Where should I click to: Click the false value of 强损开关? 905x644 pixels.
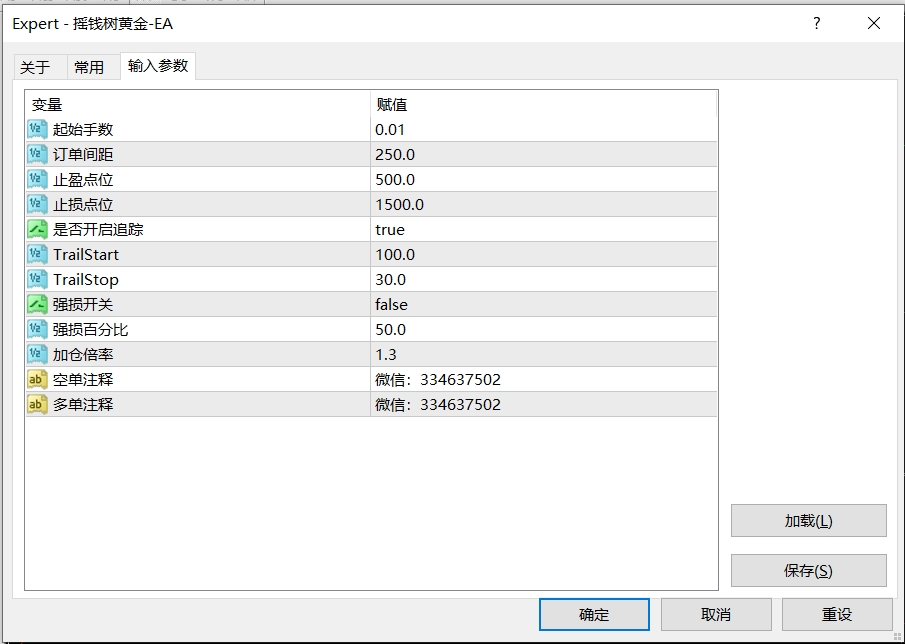pyautogui.click(x=391, y=304)
